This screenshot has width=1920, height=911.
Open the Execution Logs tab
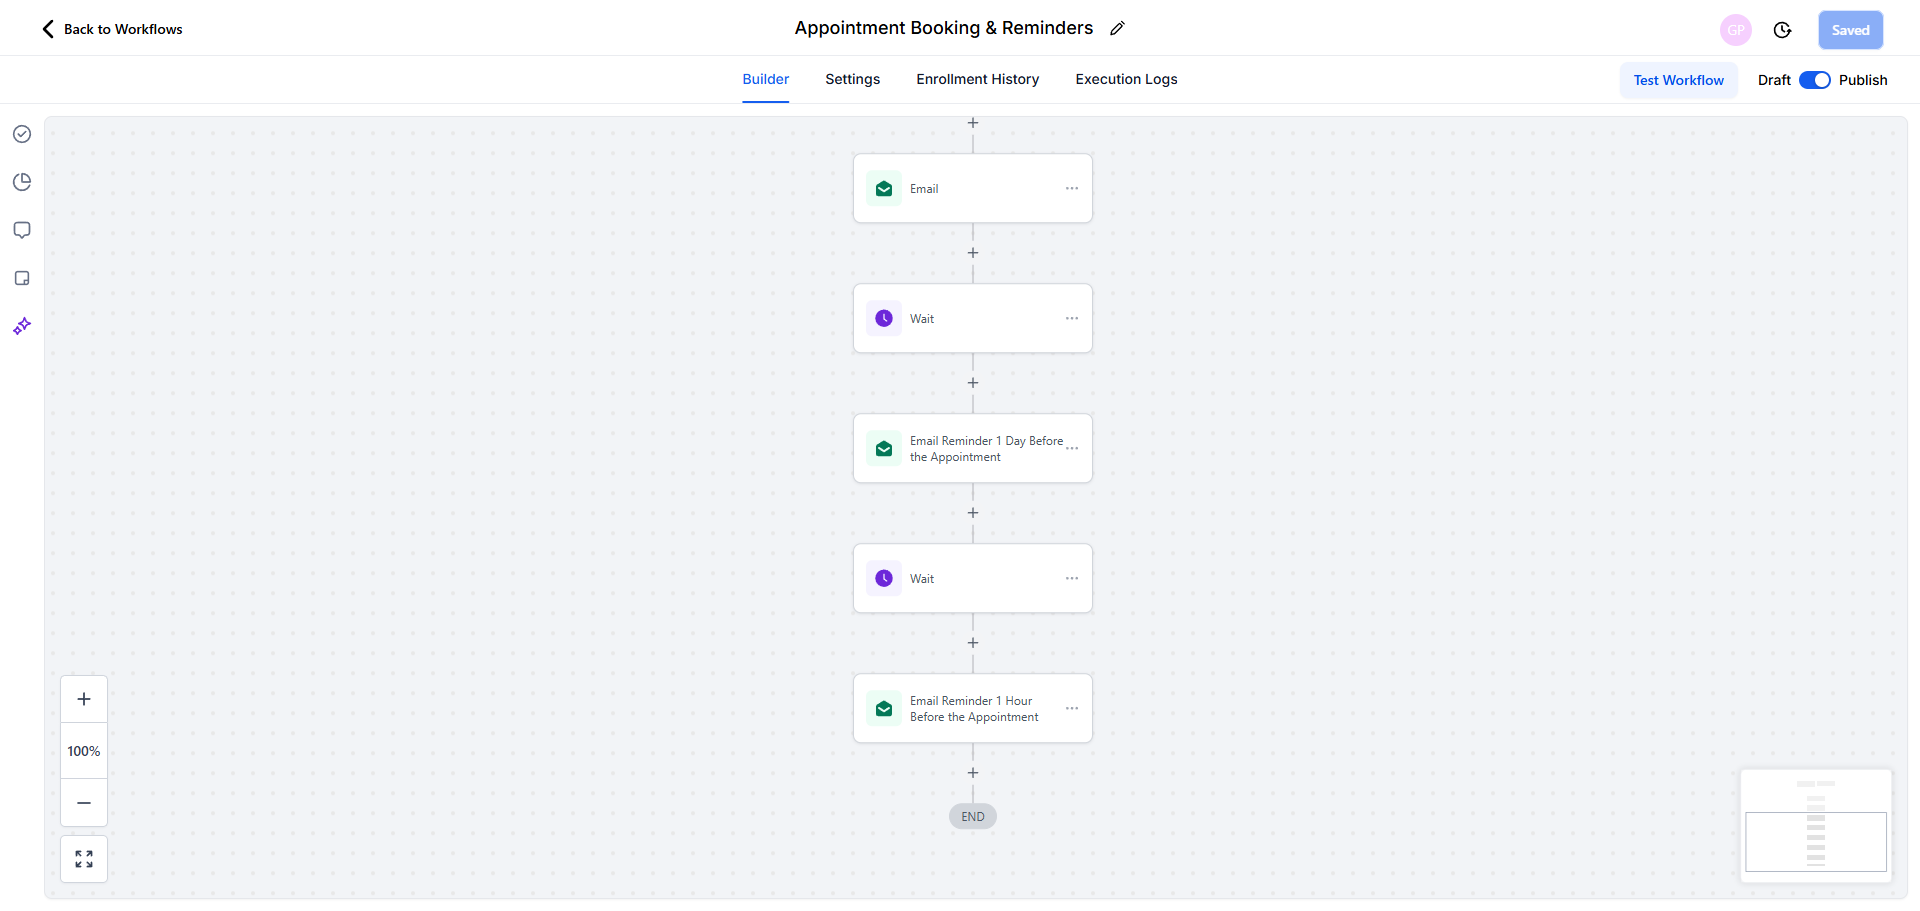point(1126,79)
